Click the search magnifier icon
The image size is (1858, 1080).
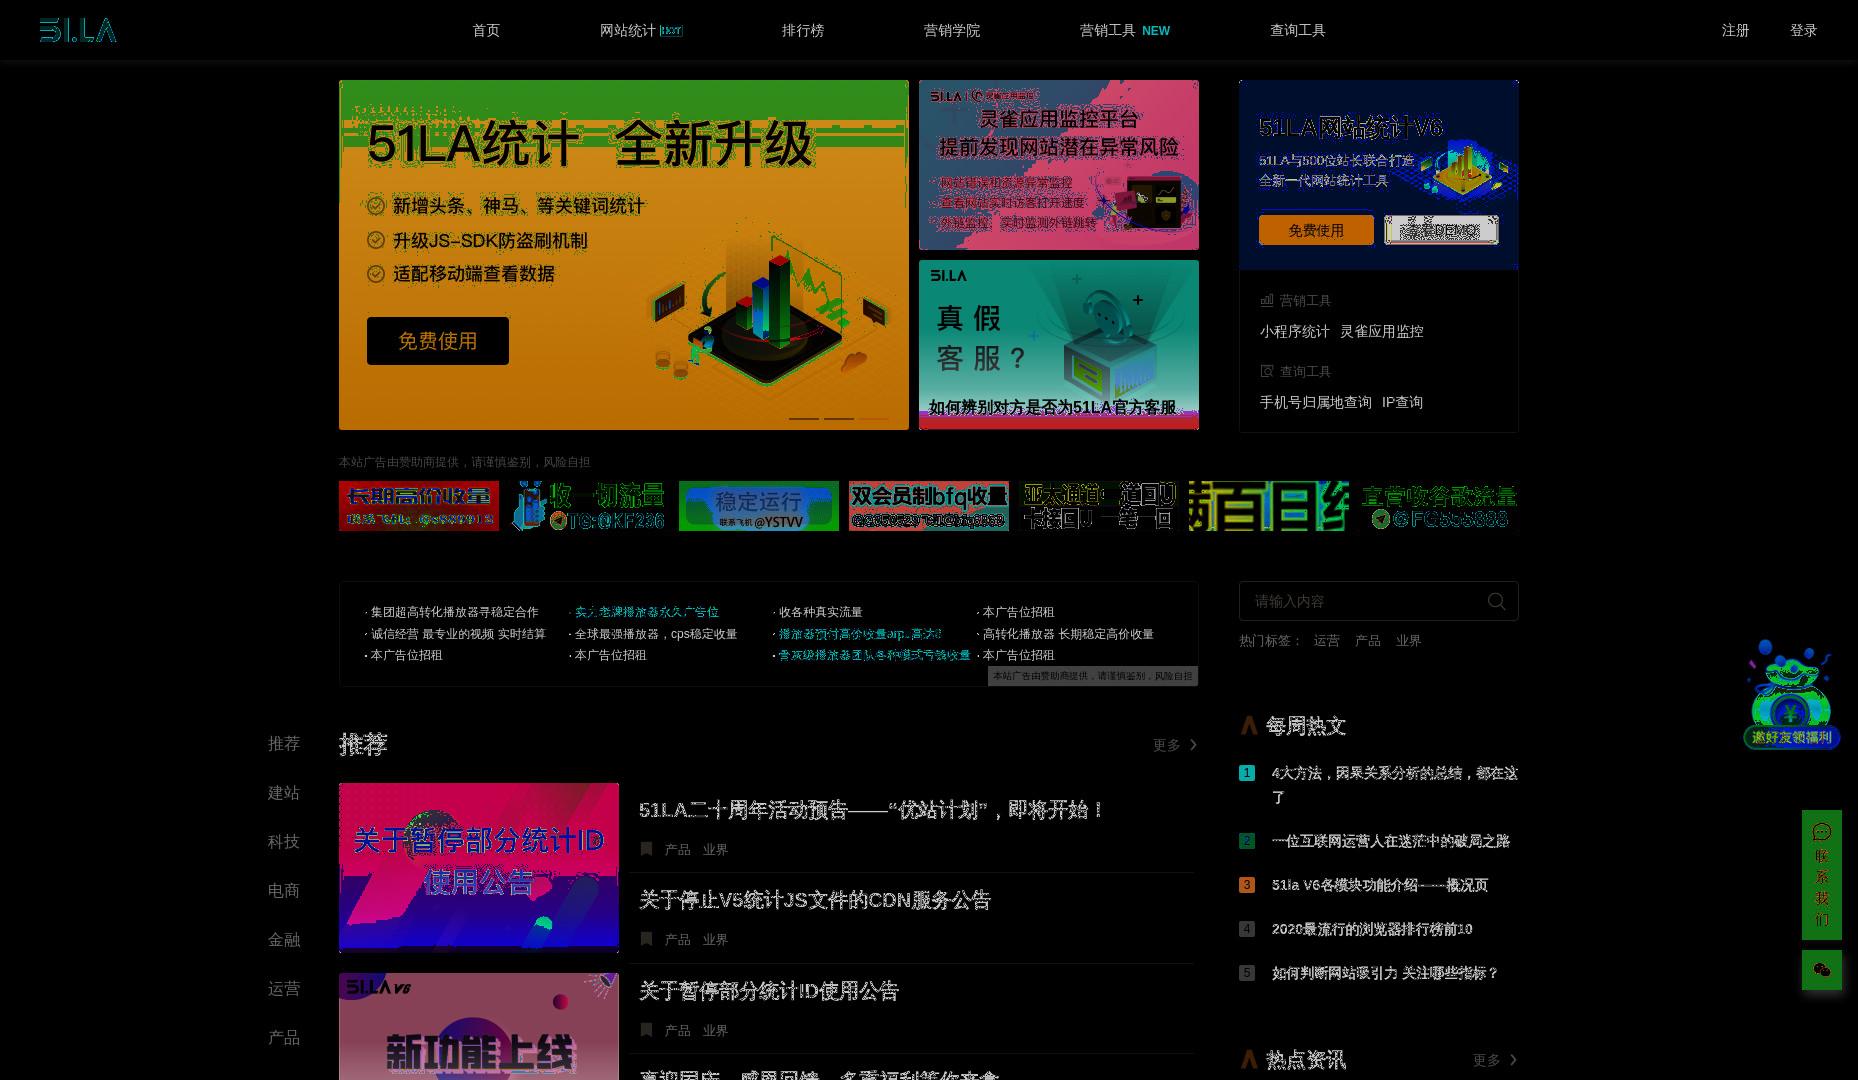point(1496,601)
